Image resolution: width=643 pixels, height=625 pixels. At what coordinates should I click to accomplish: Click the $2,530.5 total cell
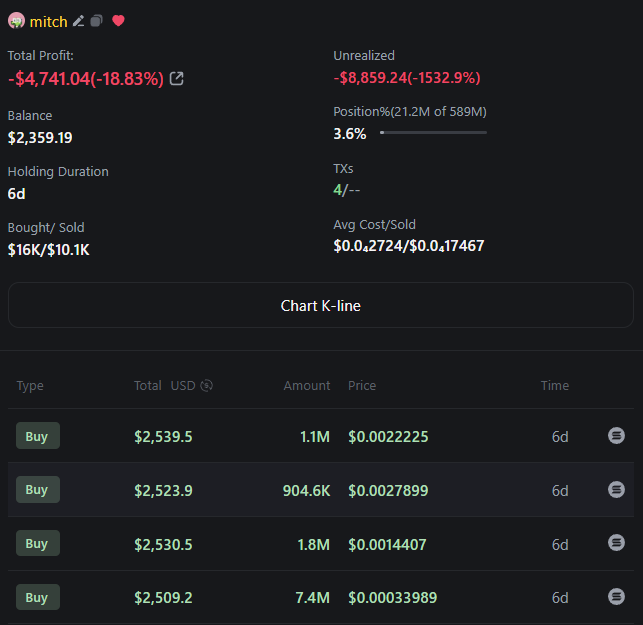click(163, 545)
